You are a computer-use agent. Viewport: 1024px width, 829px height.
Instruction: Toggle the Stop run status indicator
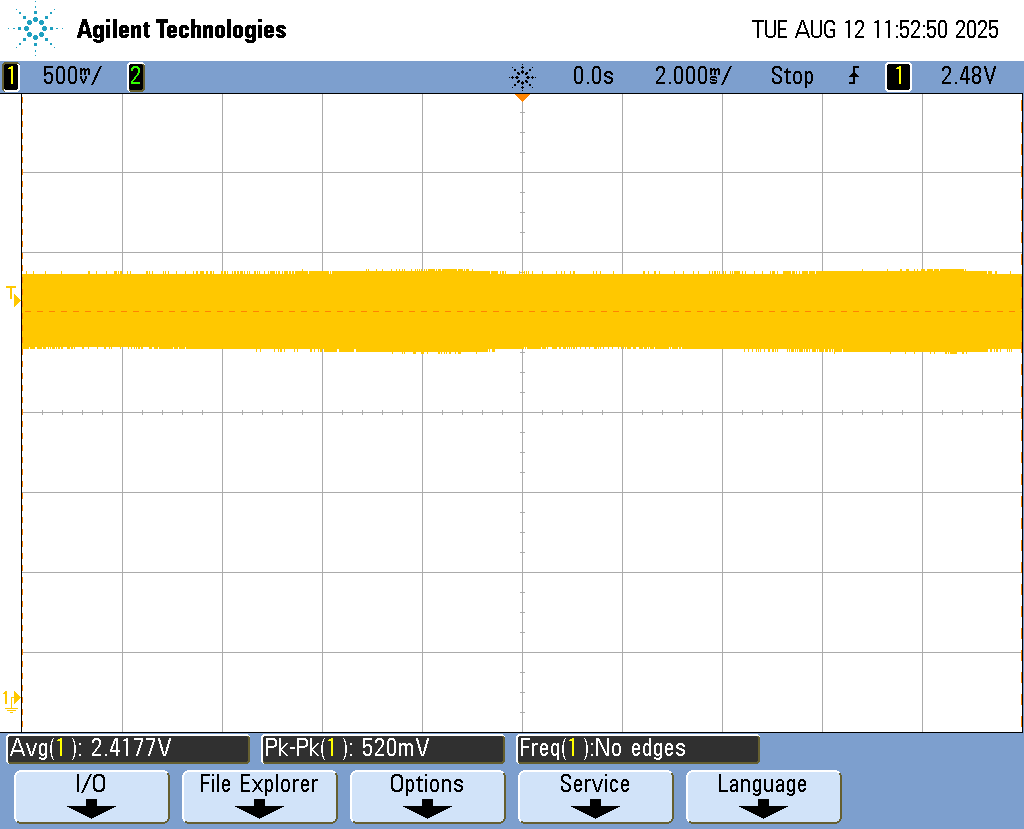[x=791, y=76]
